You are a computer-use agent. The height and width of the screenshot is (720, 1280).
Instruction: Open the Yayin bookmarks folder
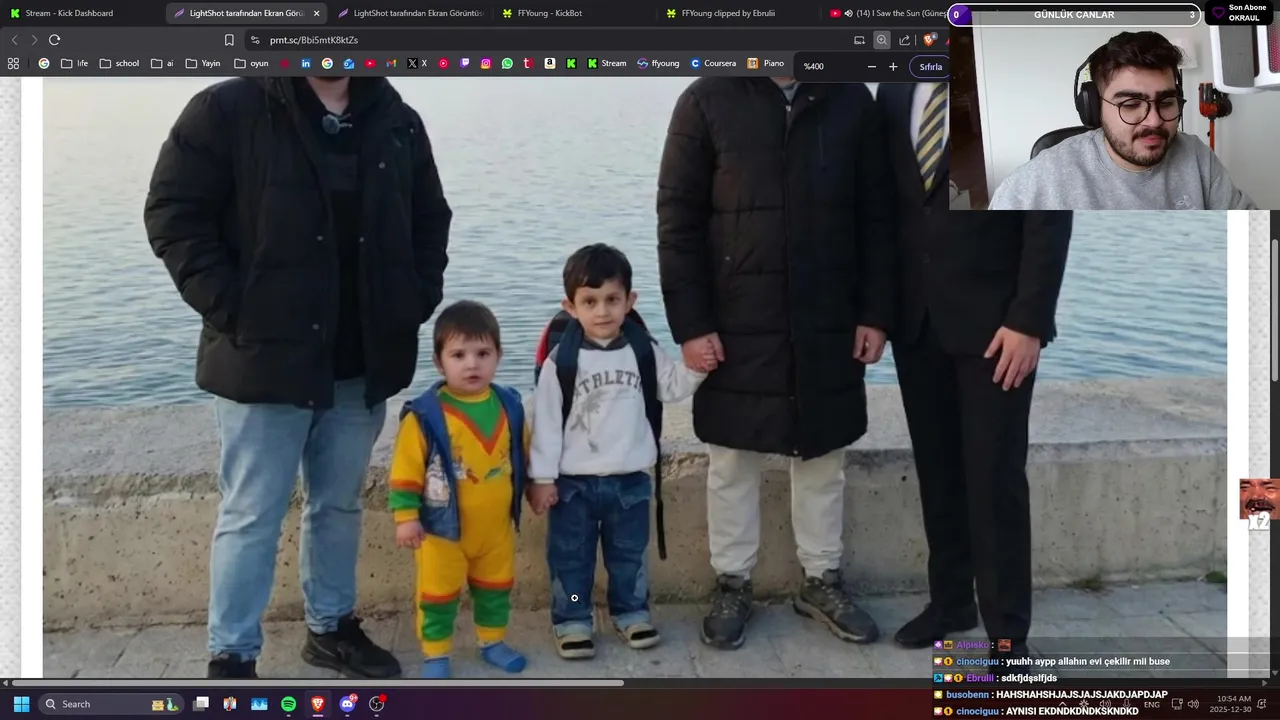(203, 63)
